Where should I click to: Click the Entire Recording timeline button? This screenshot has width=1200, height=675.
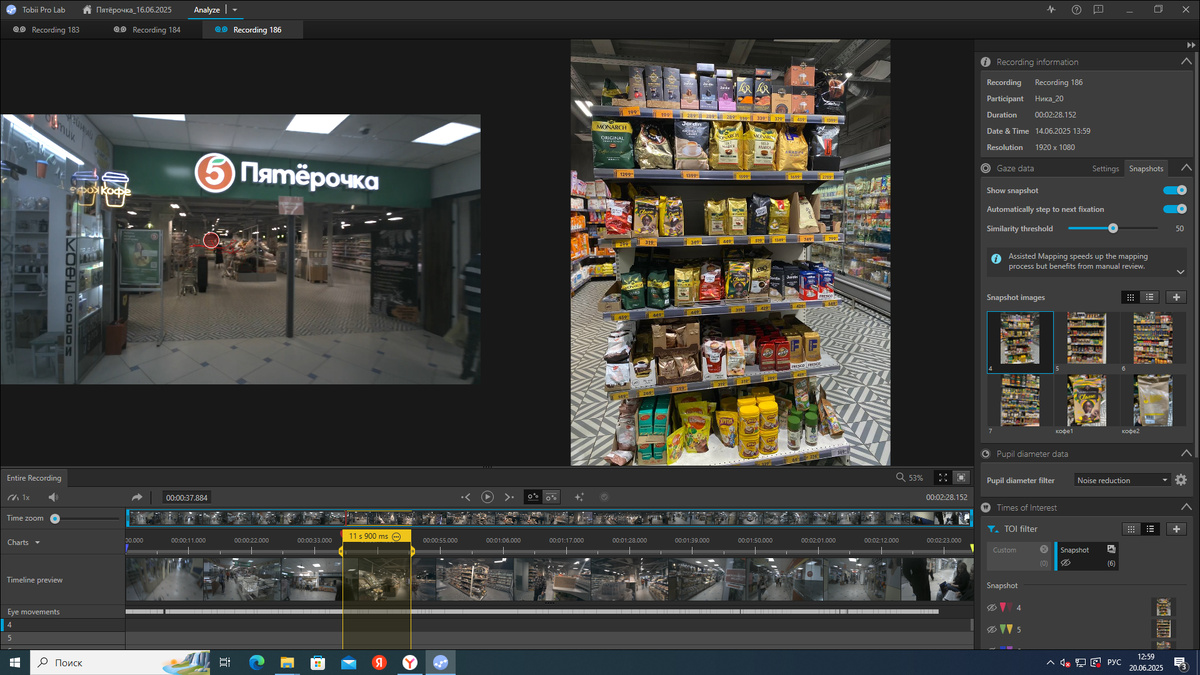pos(34,478)
